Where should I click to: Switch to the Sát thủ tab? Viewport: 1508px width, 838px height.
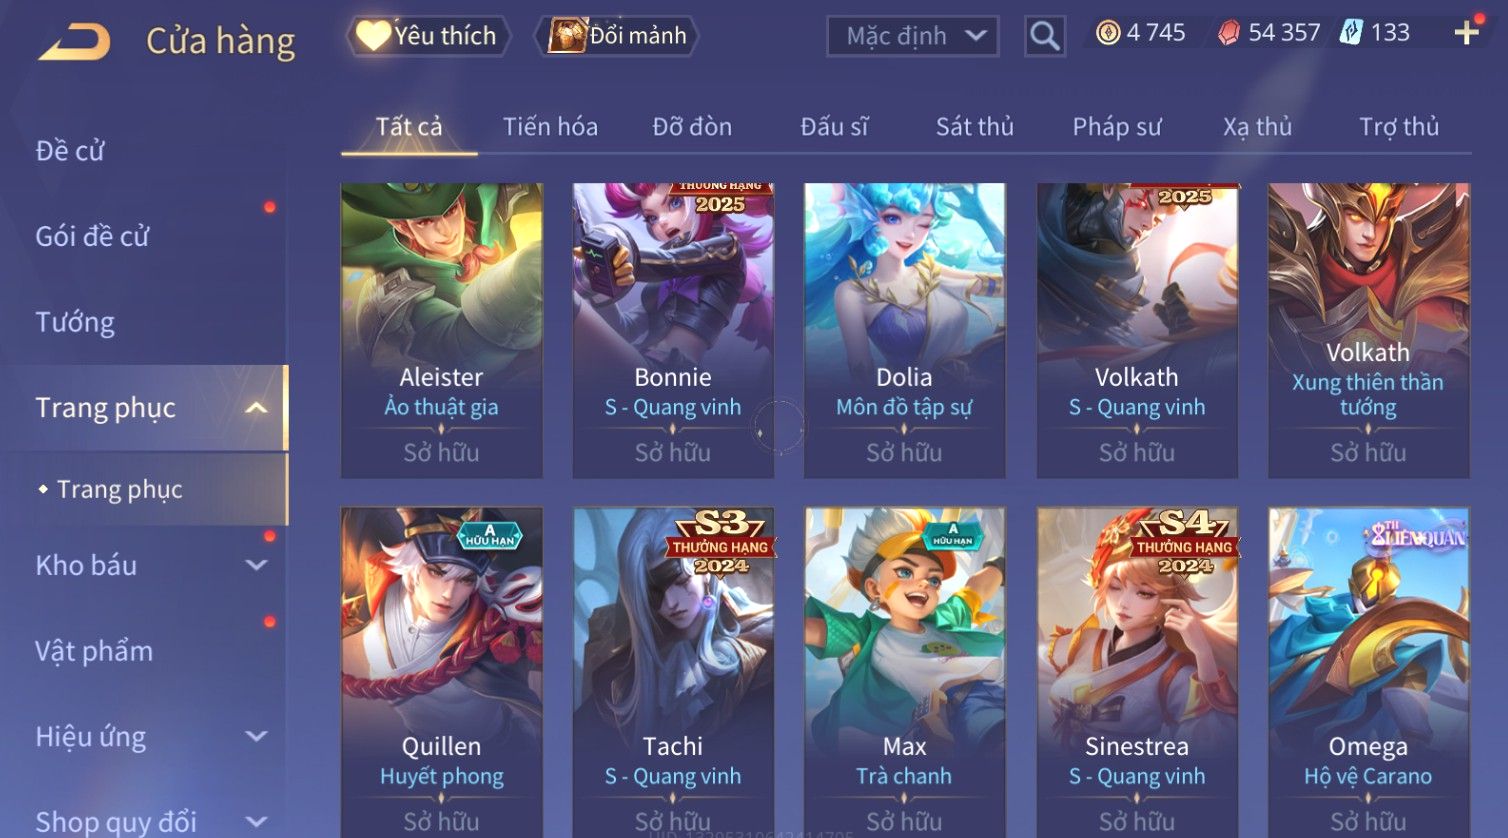click(974, 127)
